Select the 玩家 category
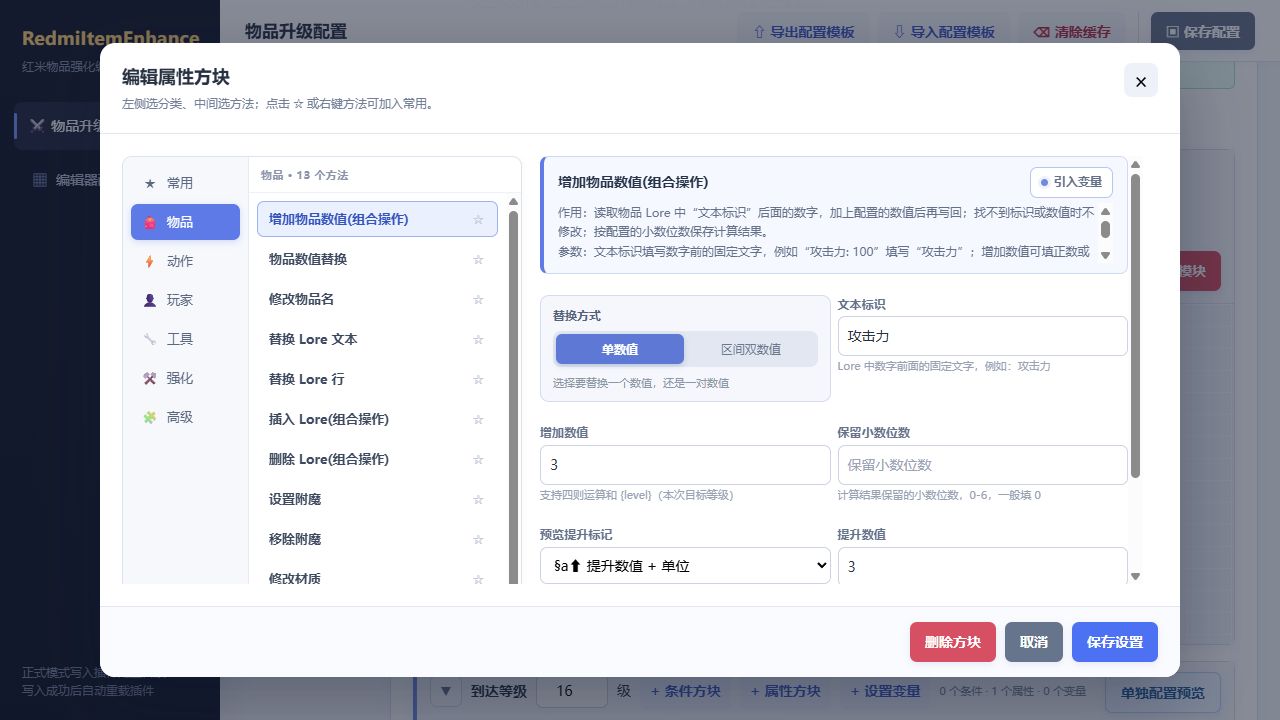The height and width of the screenshot is (720, 1280). (x=185, y=300)
